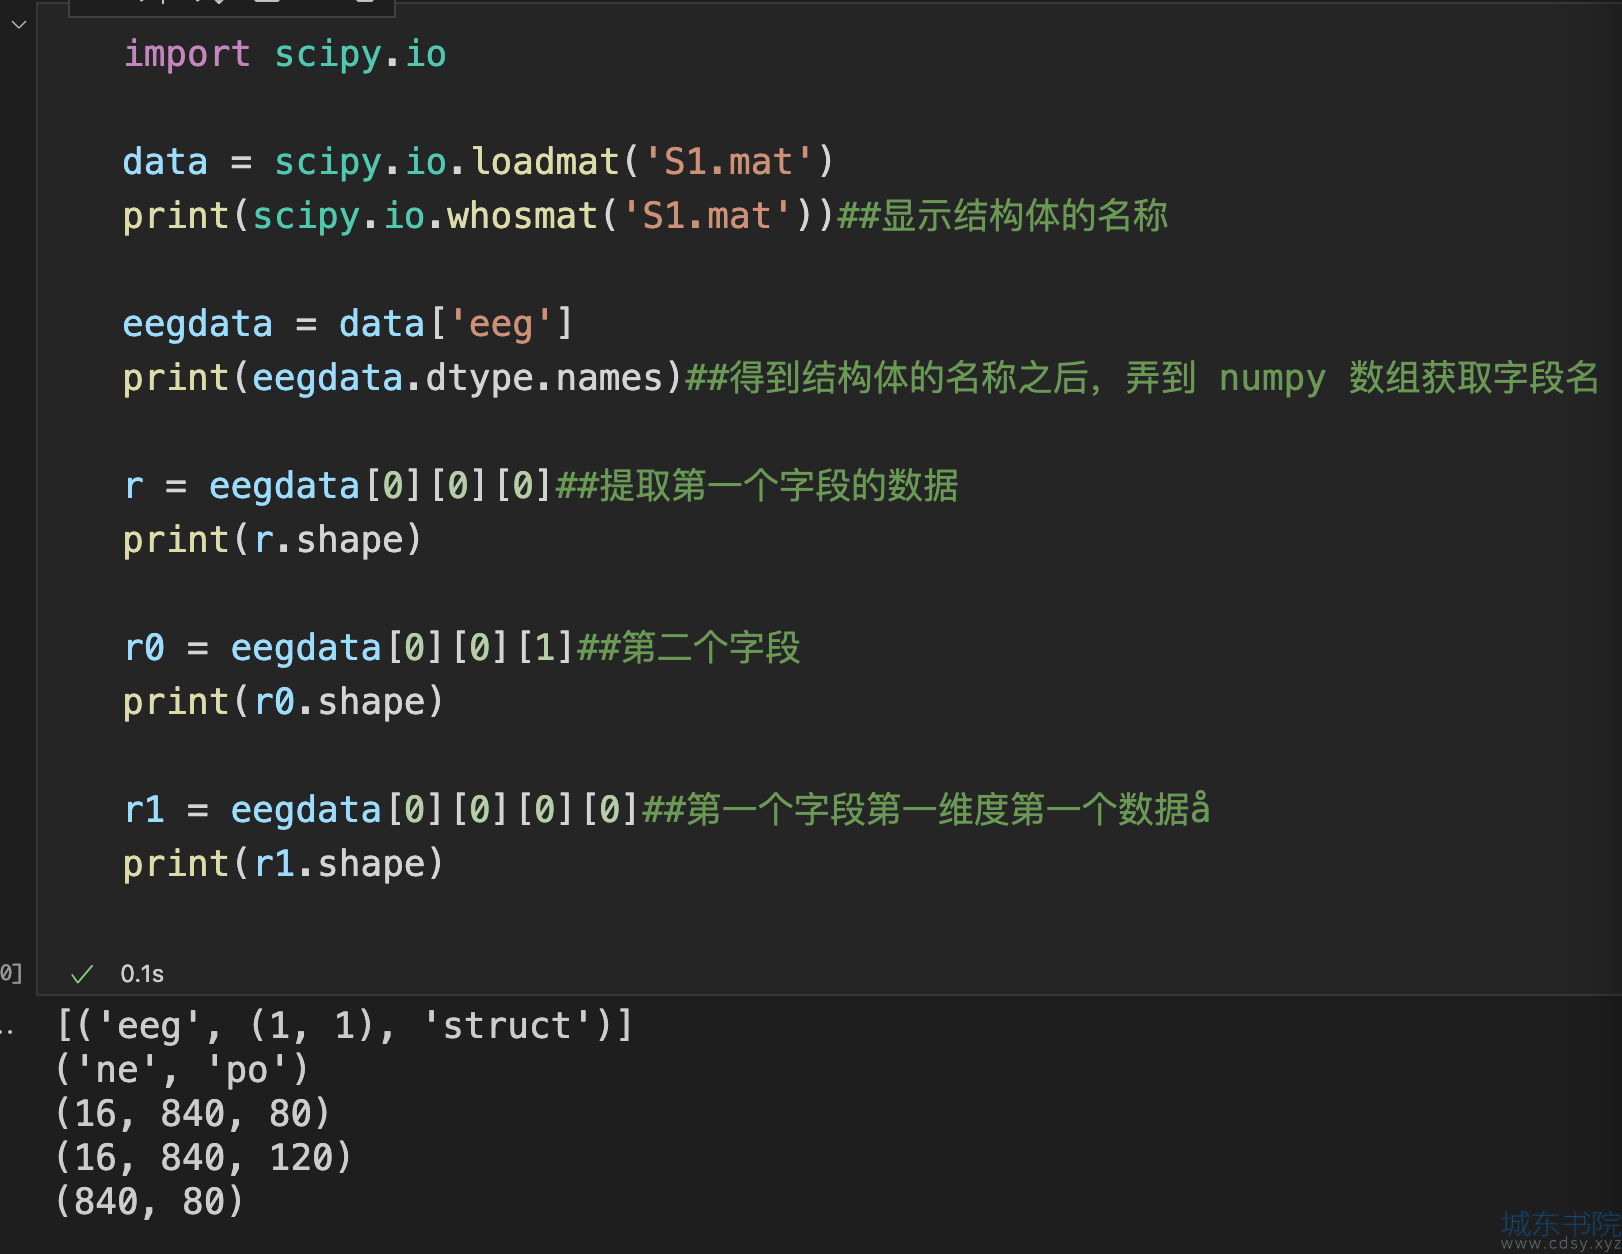Viewport: 1622px width, 1254px height.
Task: Click the green execution success checkmark
Action: (x=83, y=973)
